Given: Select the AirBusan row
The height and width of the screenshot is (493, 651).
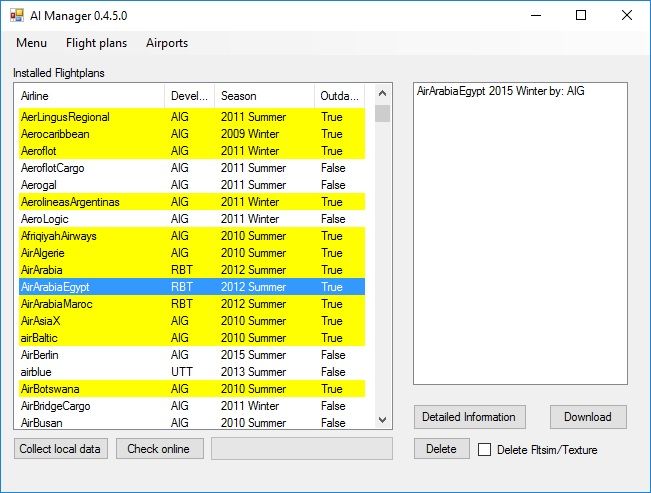Looking at the screenshot, I should click(x=192, y=423).
